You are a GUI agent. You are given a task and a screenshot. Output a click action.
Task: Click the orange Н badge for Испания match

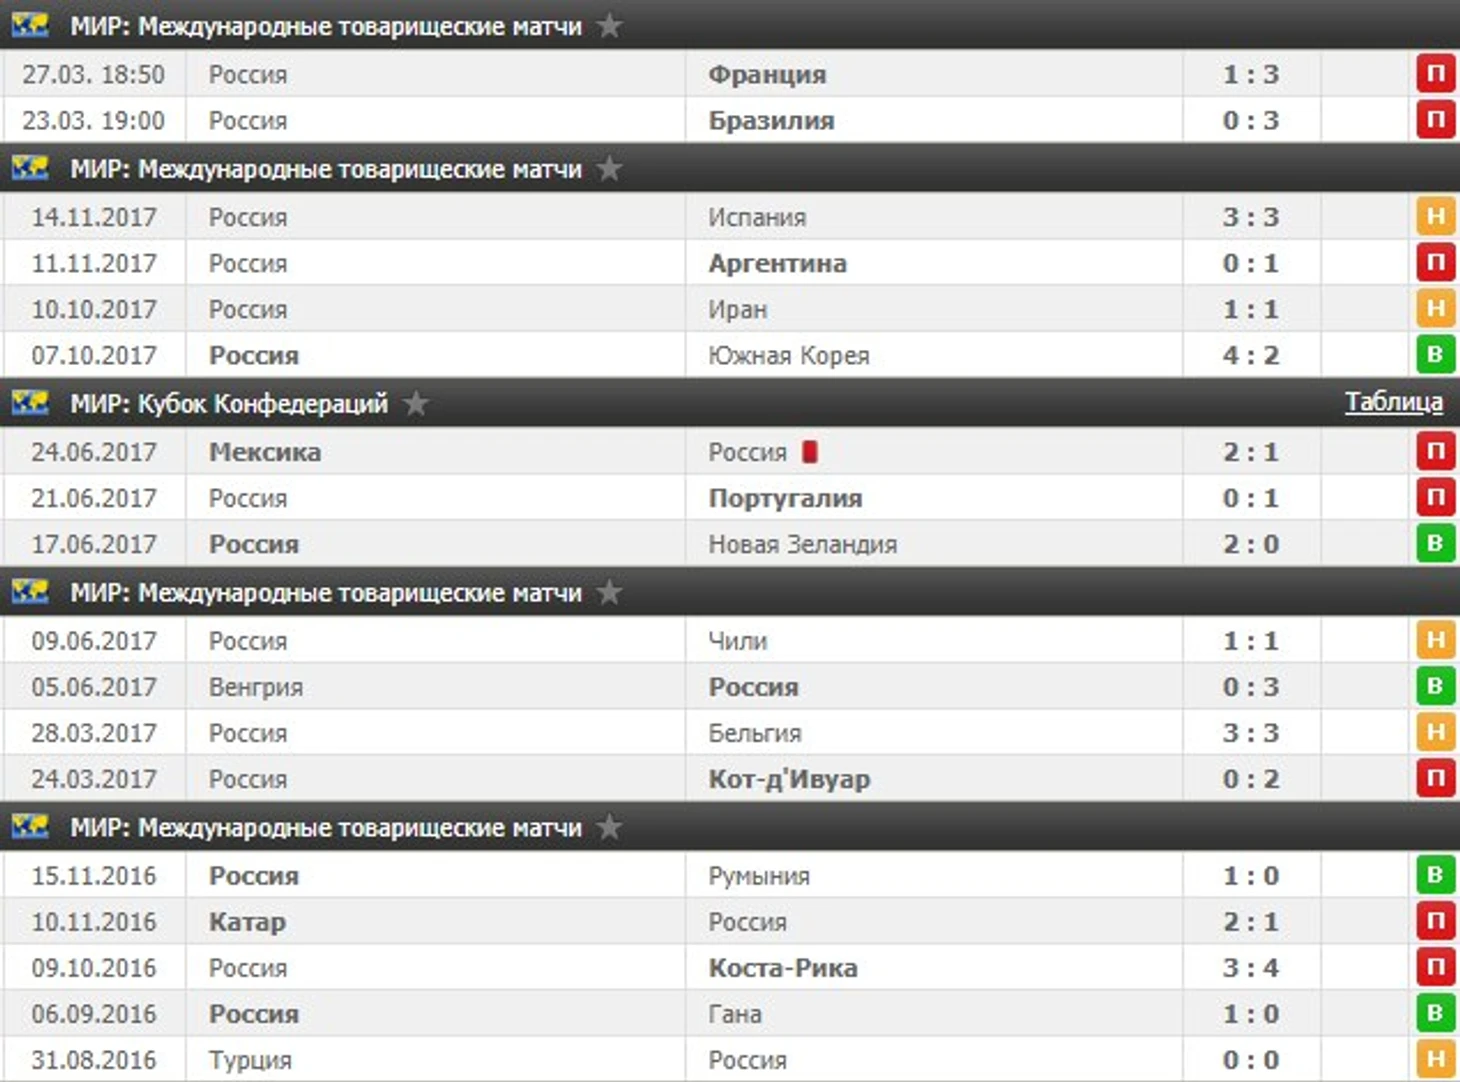click(x=1435, y=217)
